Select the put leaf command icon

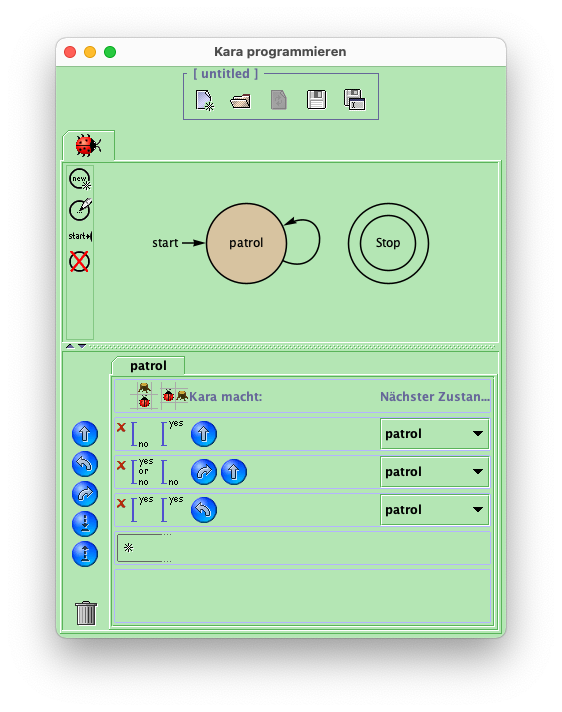click(x=85, y=524)
